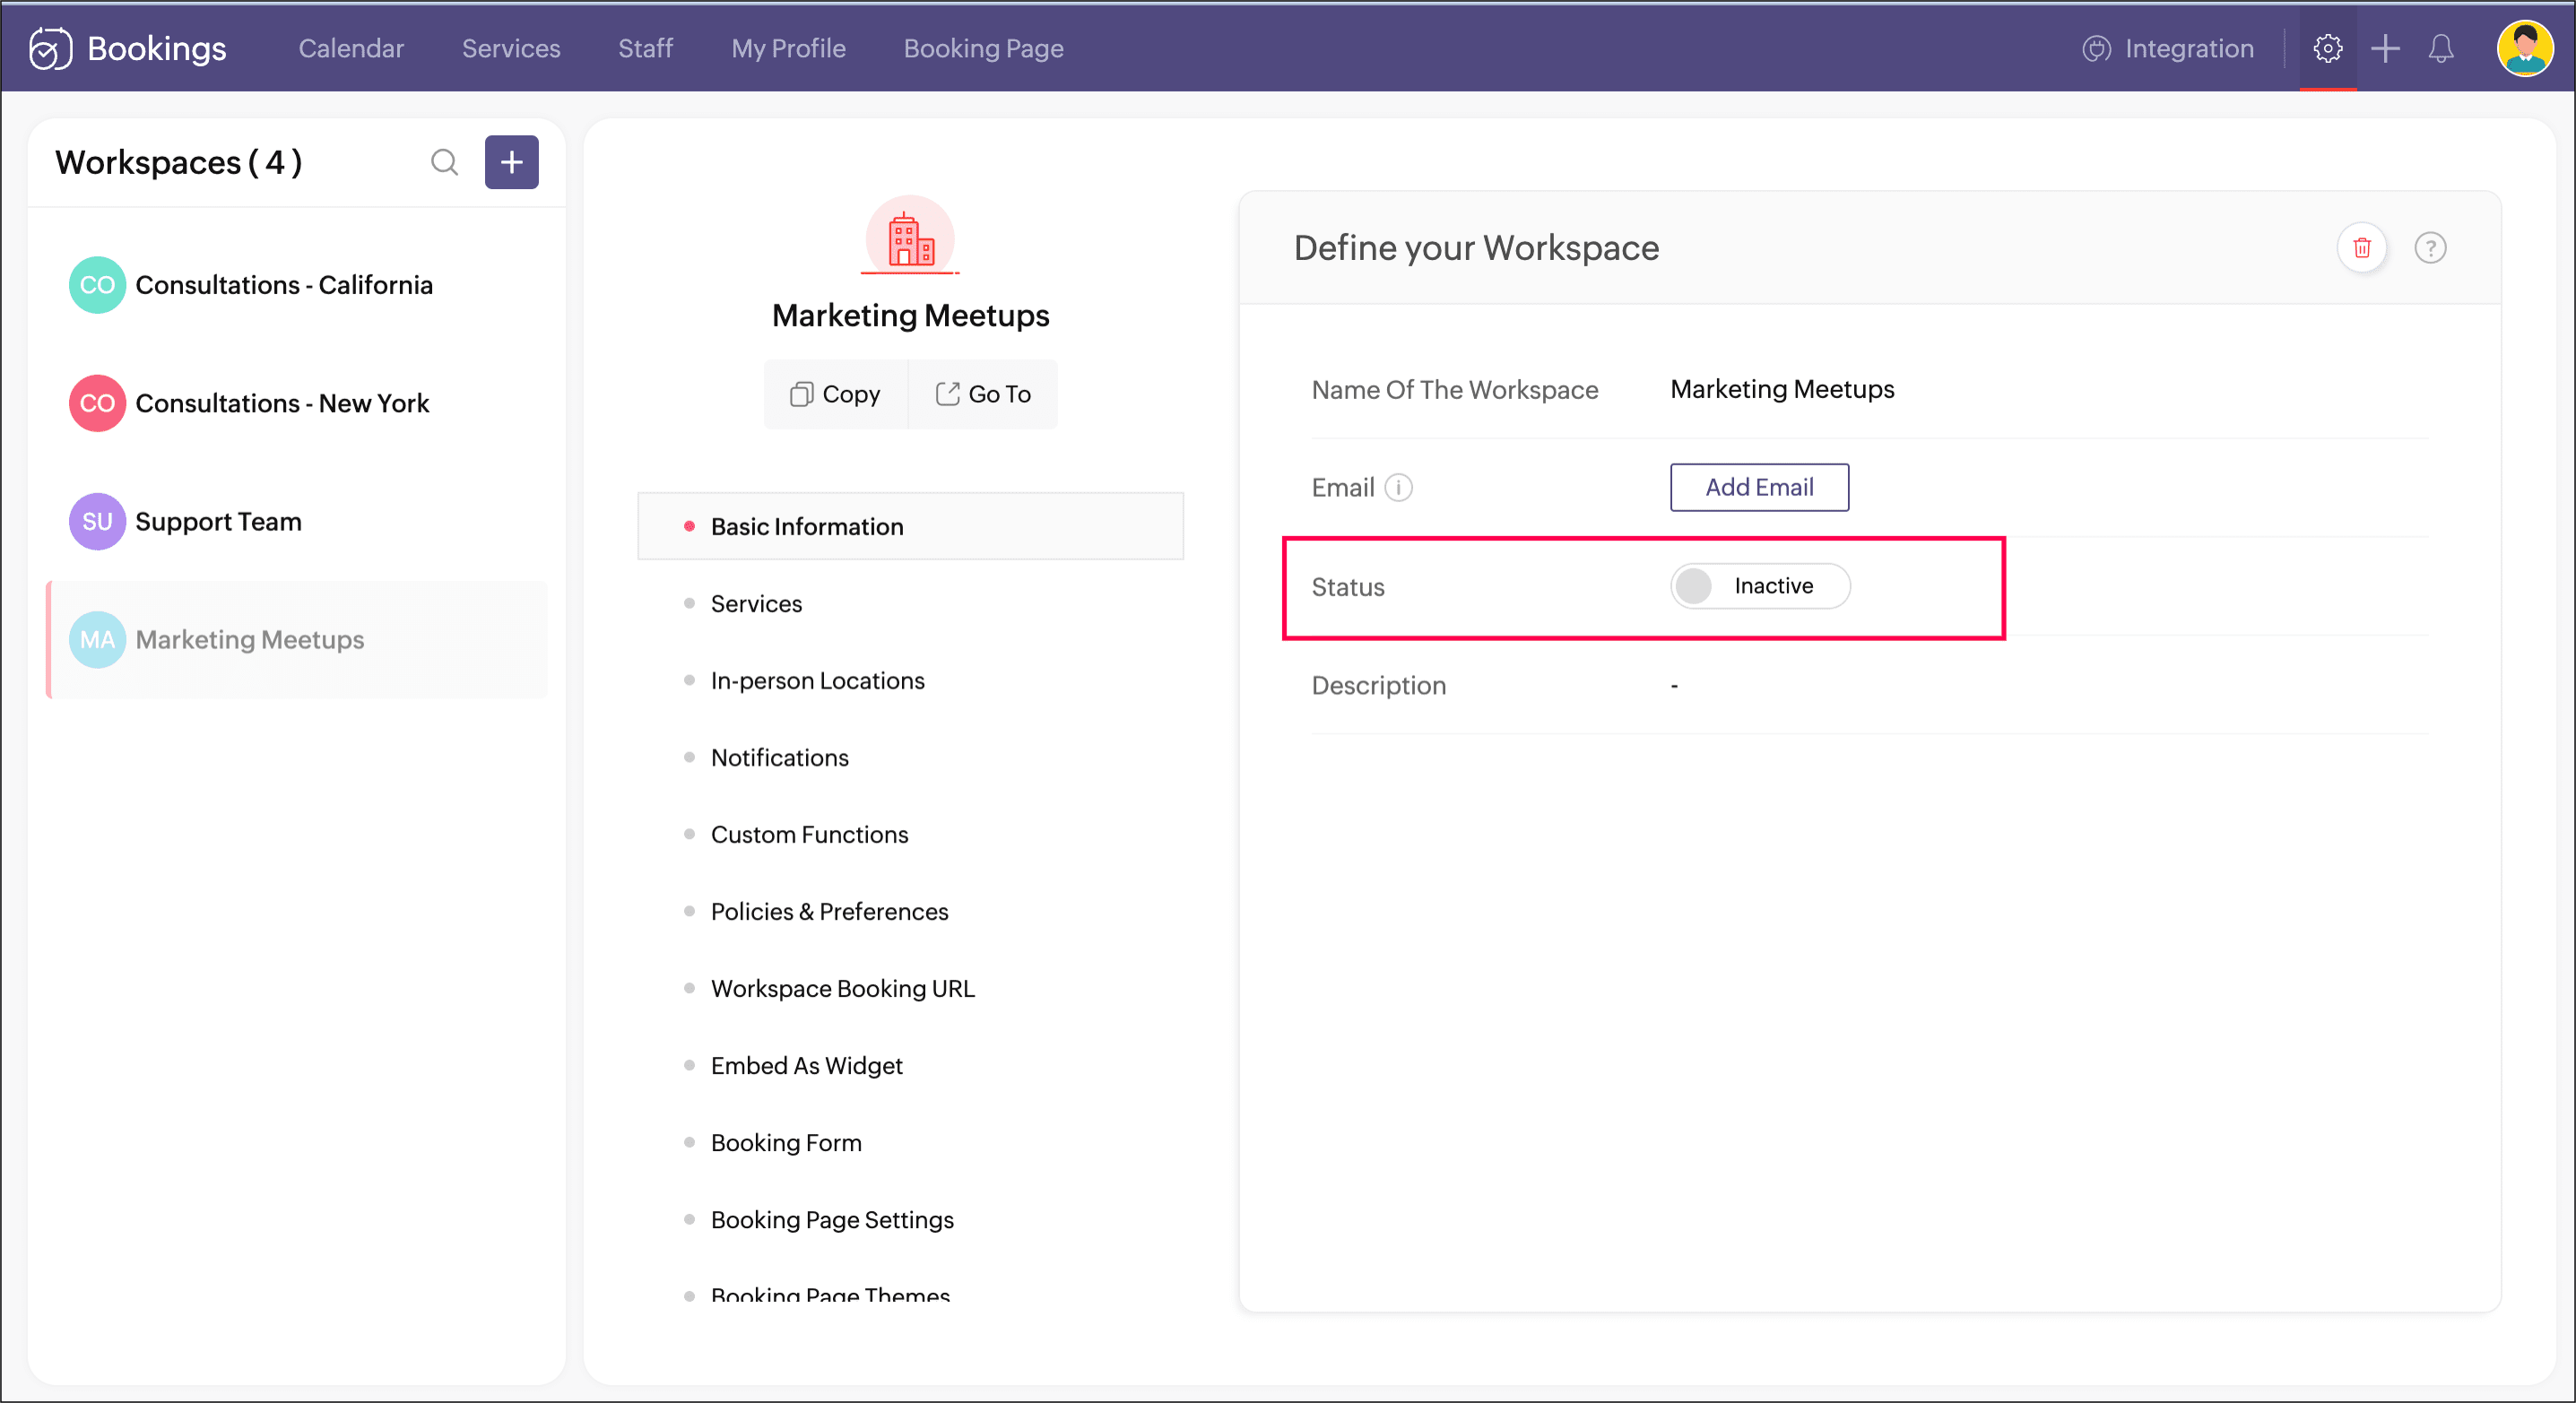The height and width of the screenshot is (1403, 2576).
Task: Click the workspace name value Marketing Meetups
Action: (1782, 389)
